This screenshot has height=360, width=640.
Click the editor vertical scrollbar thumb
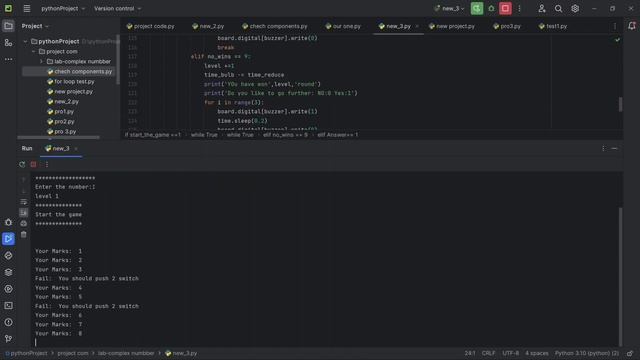pos(620,104)
